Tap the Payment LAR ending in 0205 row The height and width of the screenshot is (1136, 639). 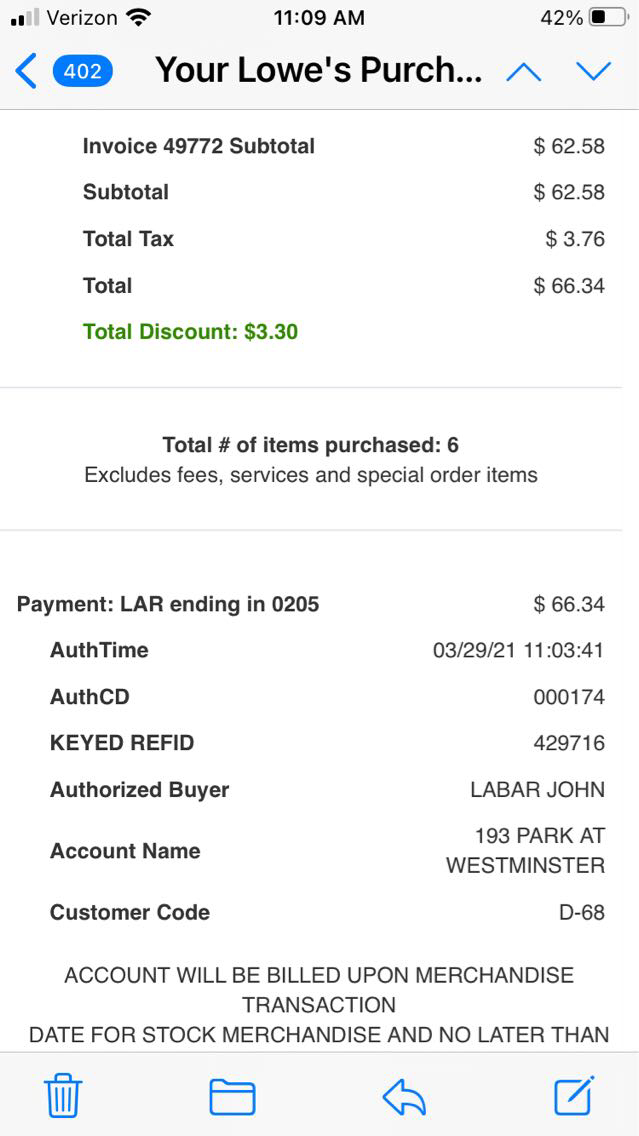click(168, 604)
